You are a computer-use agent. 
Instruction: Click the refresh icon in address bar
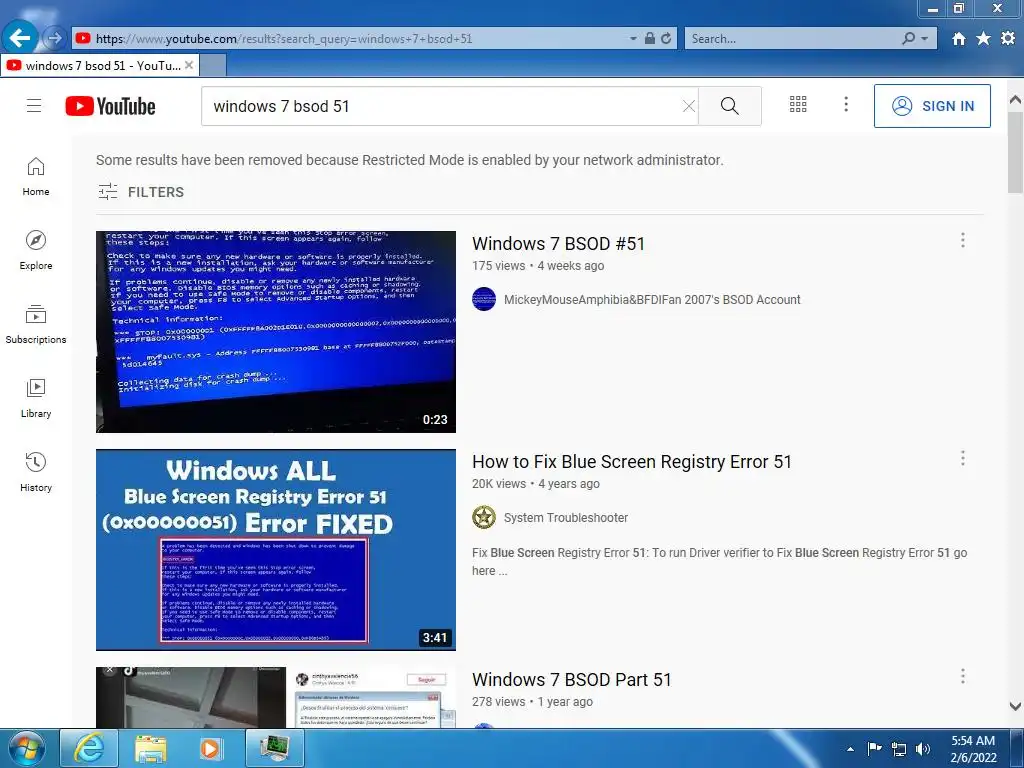tap(666, 39)
